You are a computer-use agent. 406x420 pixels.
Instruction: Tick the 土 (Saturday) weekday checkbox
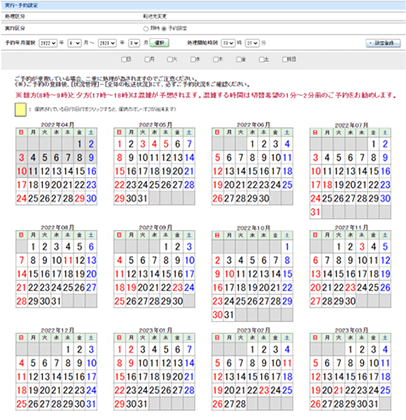(262, 59)
